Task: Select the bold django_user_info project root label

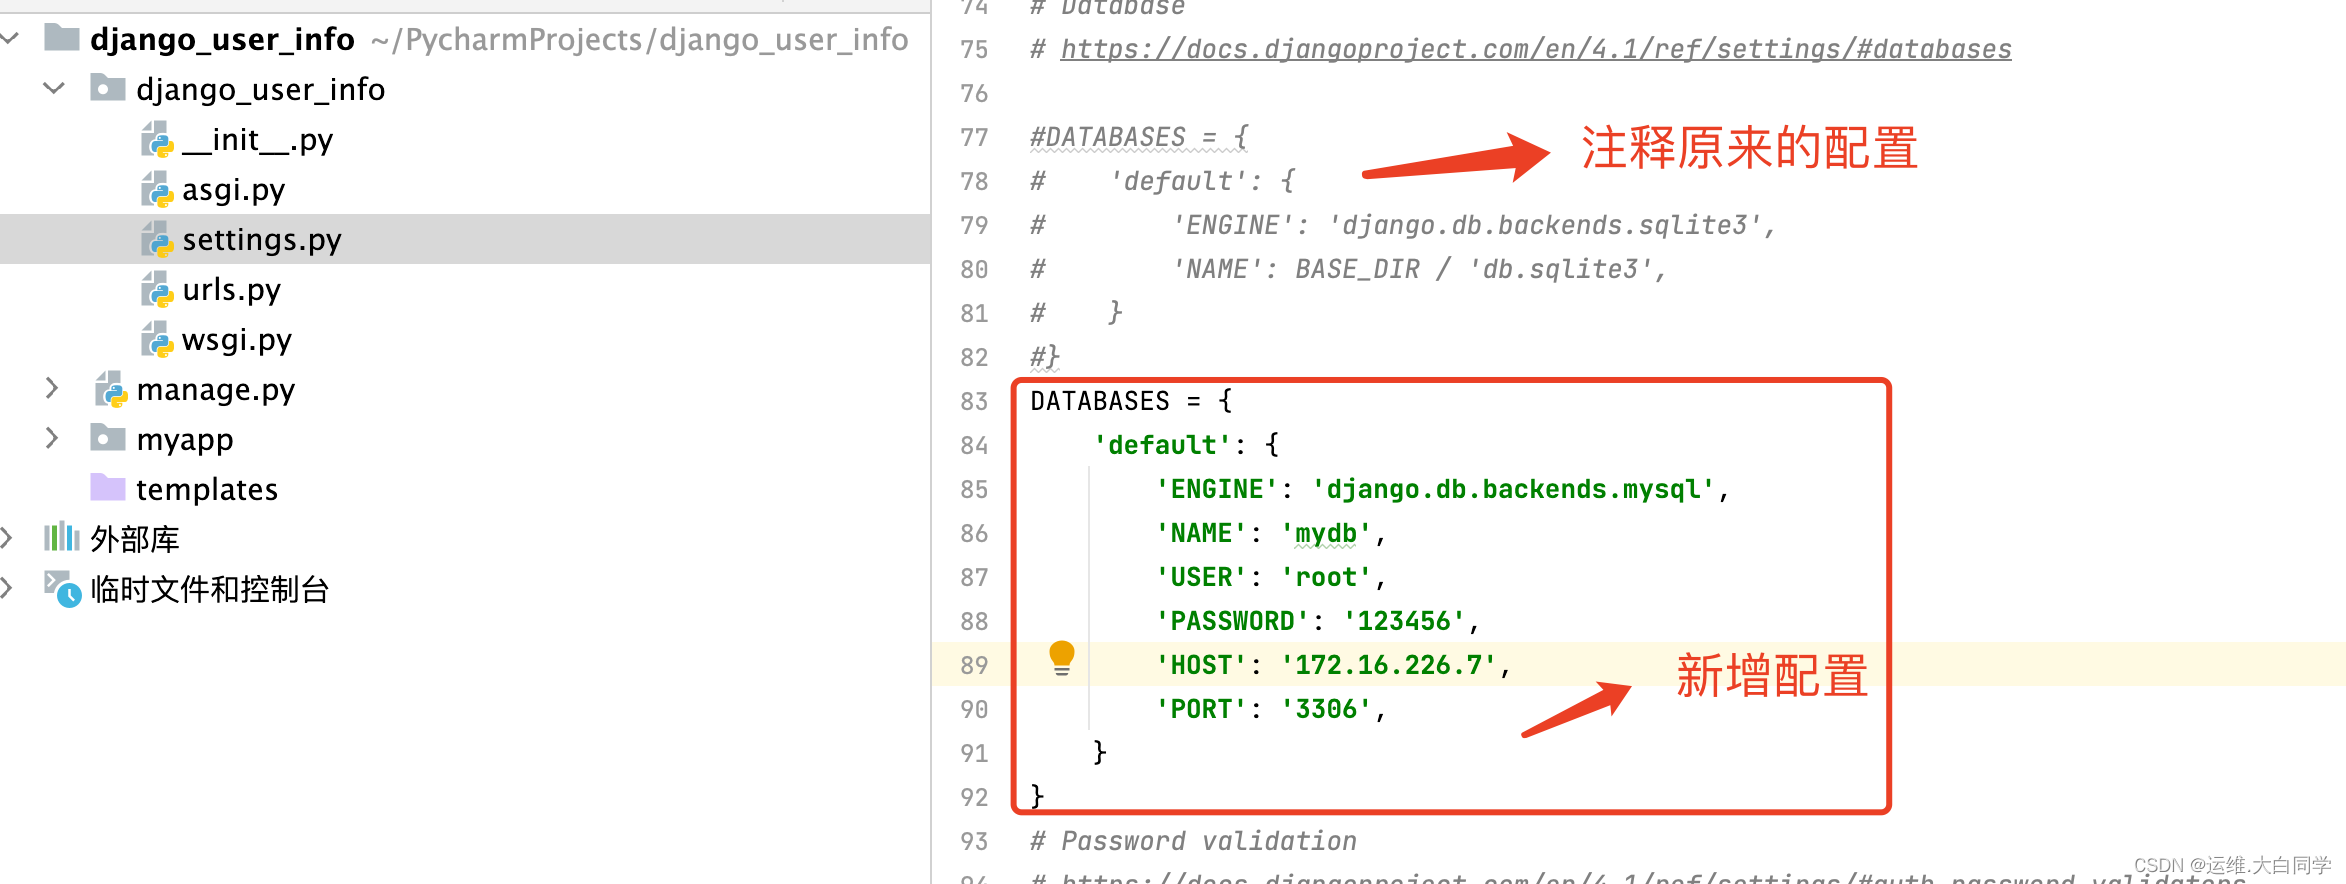Action: click(x=222, y=39)
